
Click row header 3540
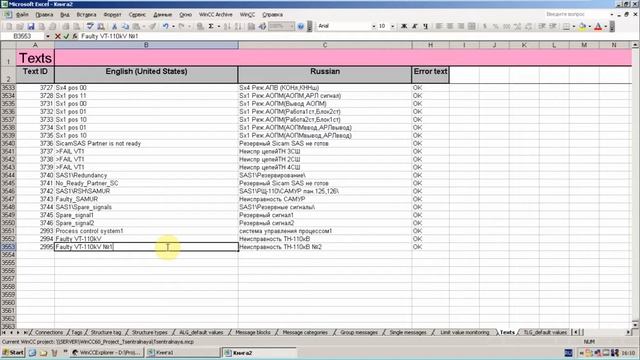pyautogui.click(x=8, y=144)
